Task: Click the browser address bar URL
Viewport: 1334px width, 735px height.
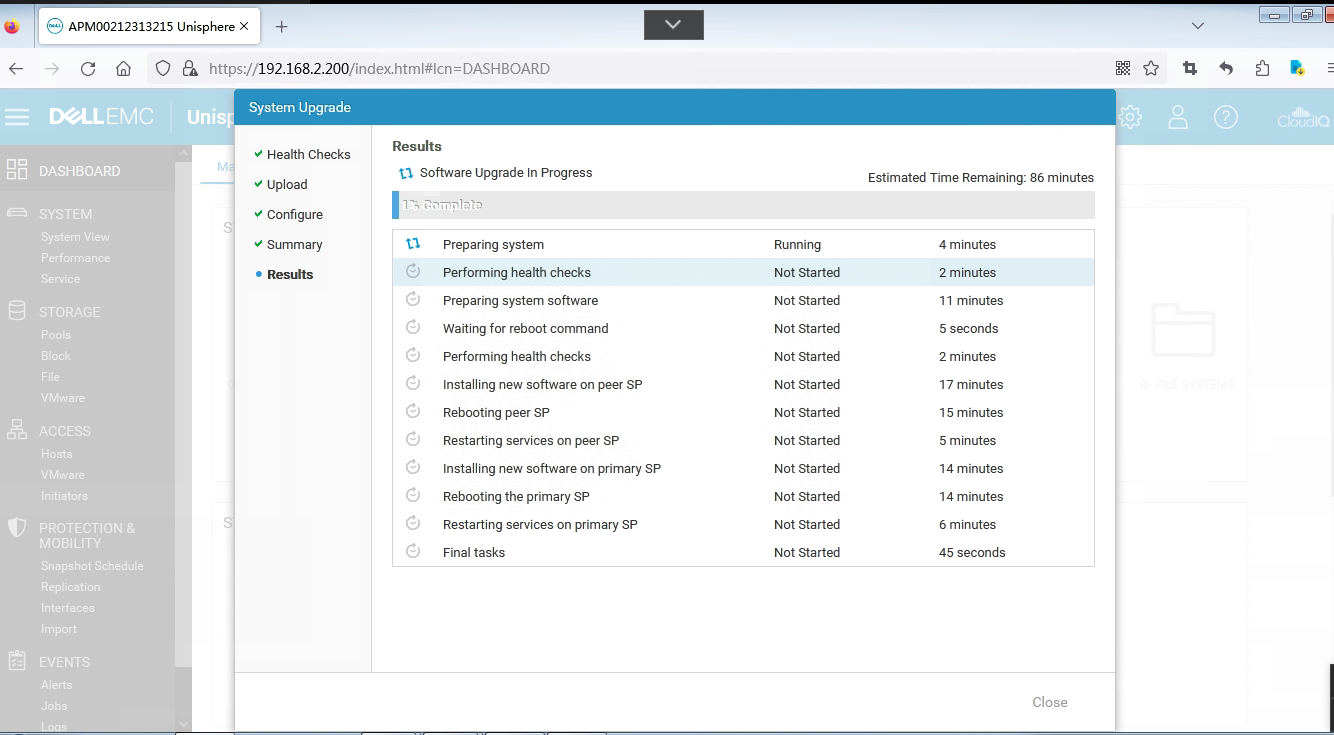Action: point(380,69)
